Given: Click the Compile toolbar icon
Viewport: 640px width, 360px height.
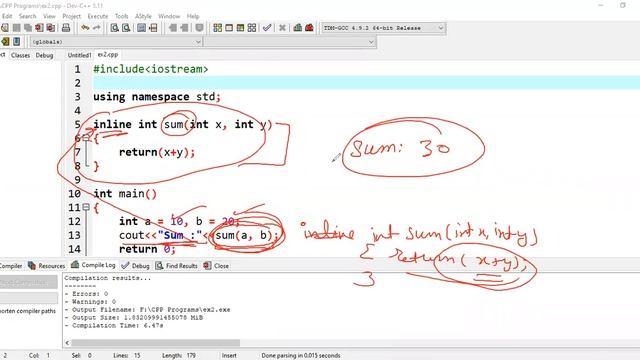Looking at the screenshot, I should click(x=218, y=28).
